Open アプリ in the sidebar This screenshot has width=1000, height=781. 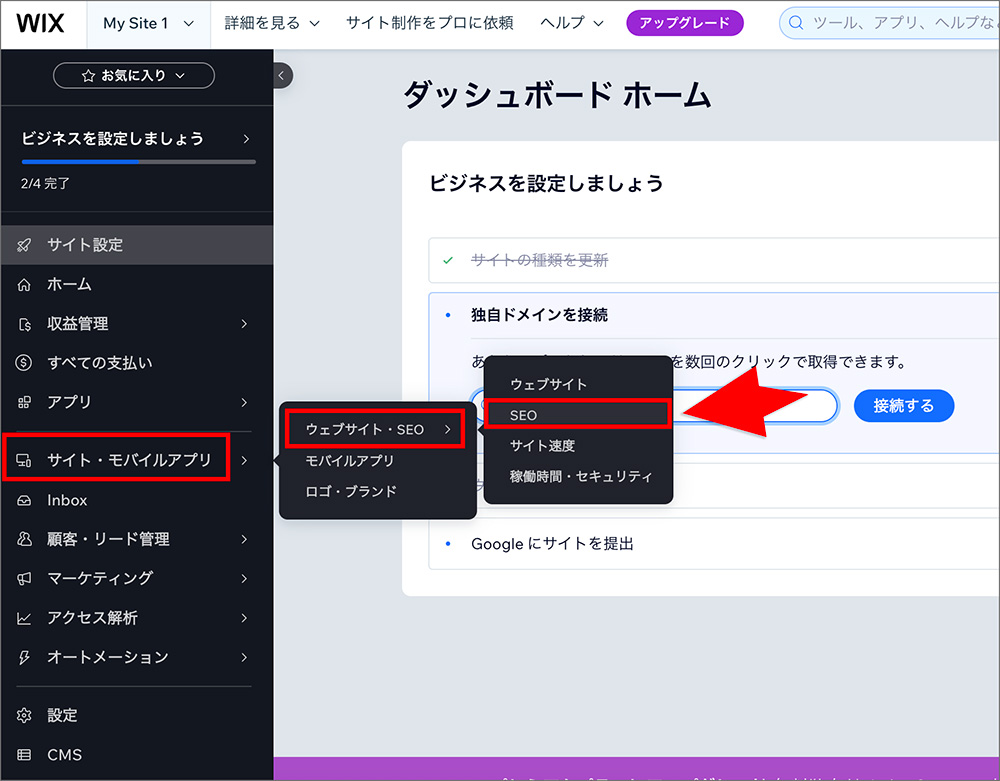pyautogui.click(x=137, y=402)
